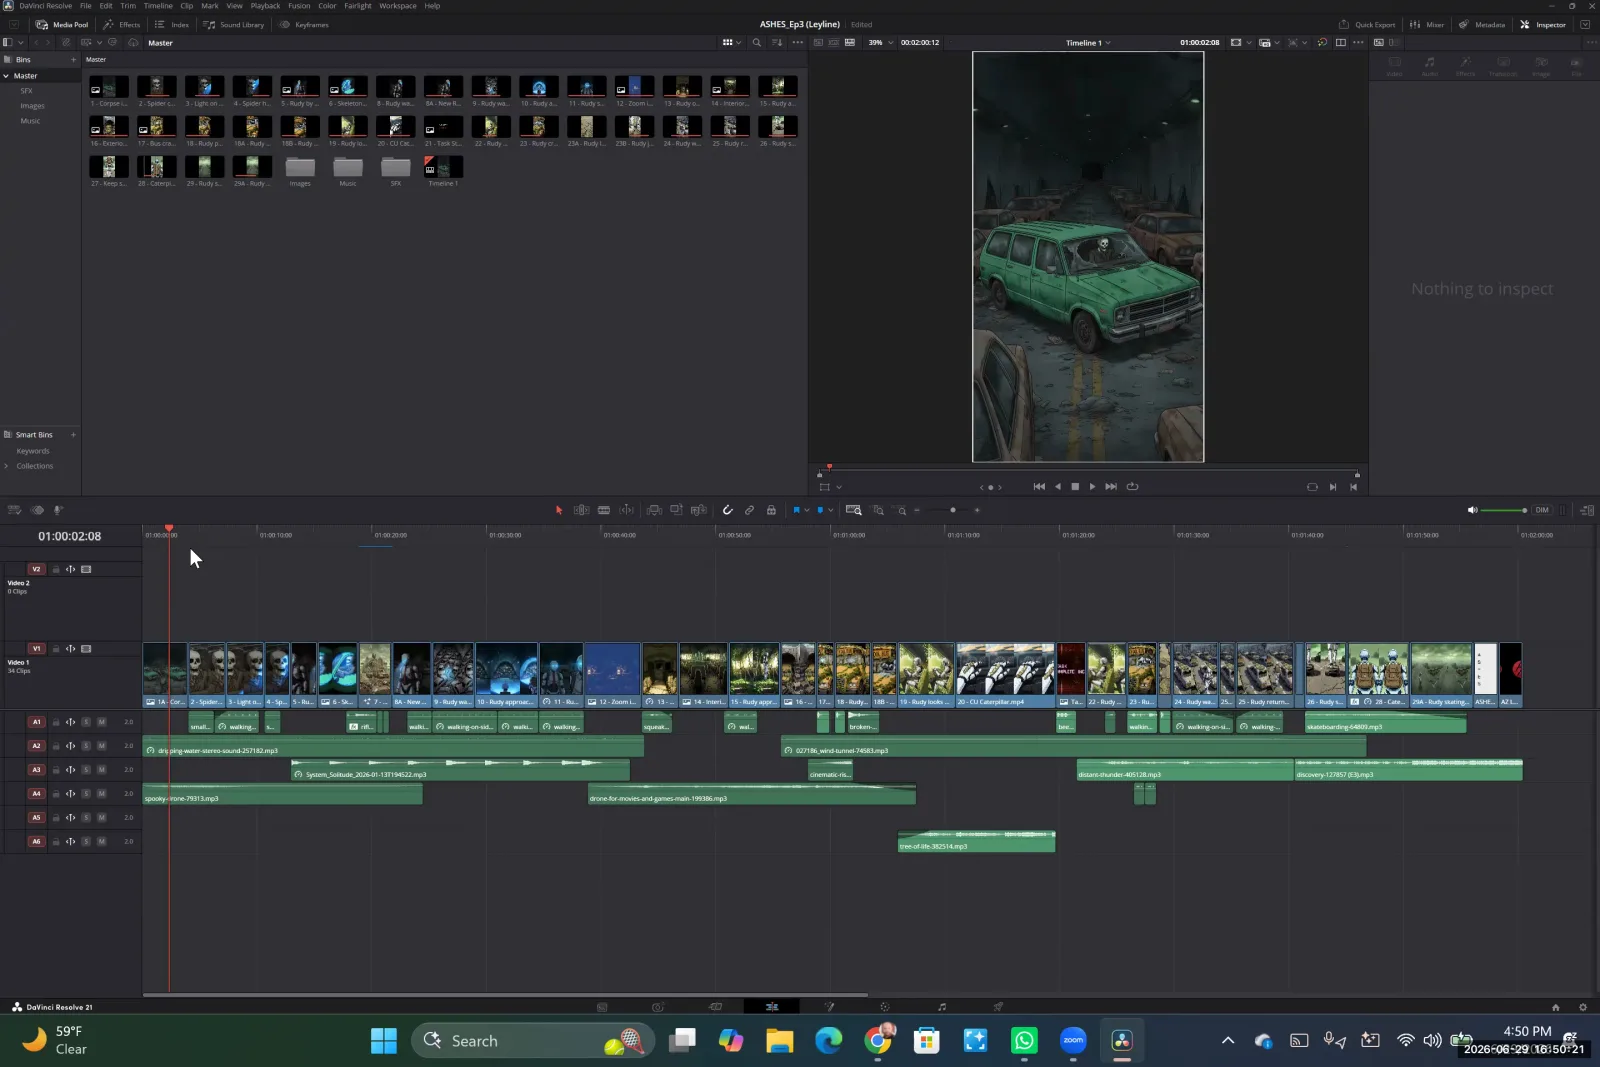Click the media pool sort icon
This screenshot has height=1067, width=1600.
(777, 43)
